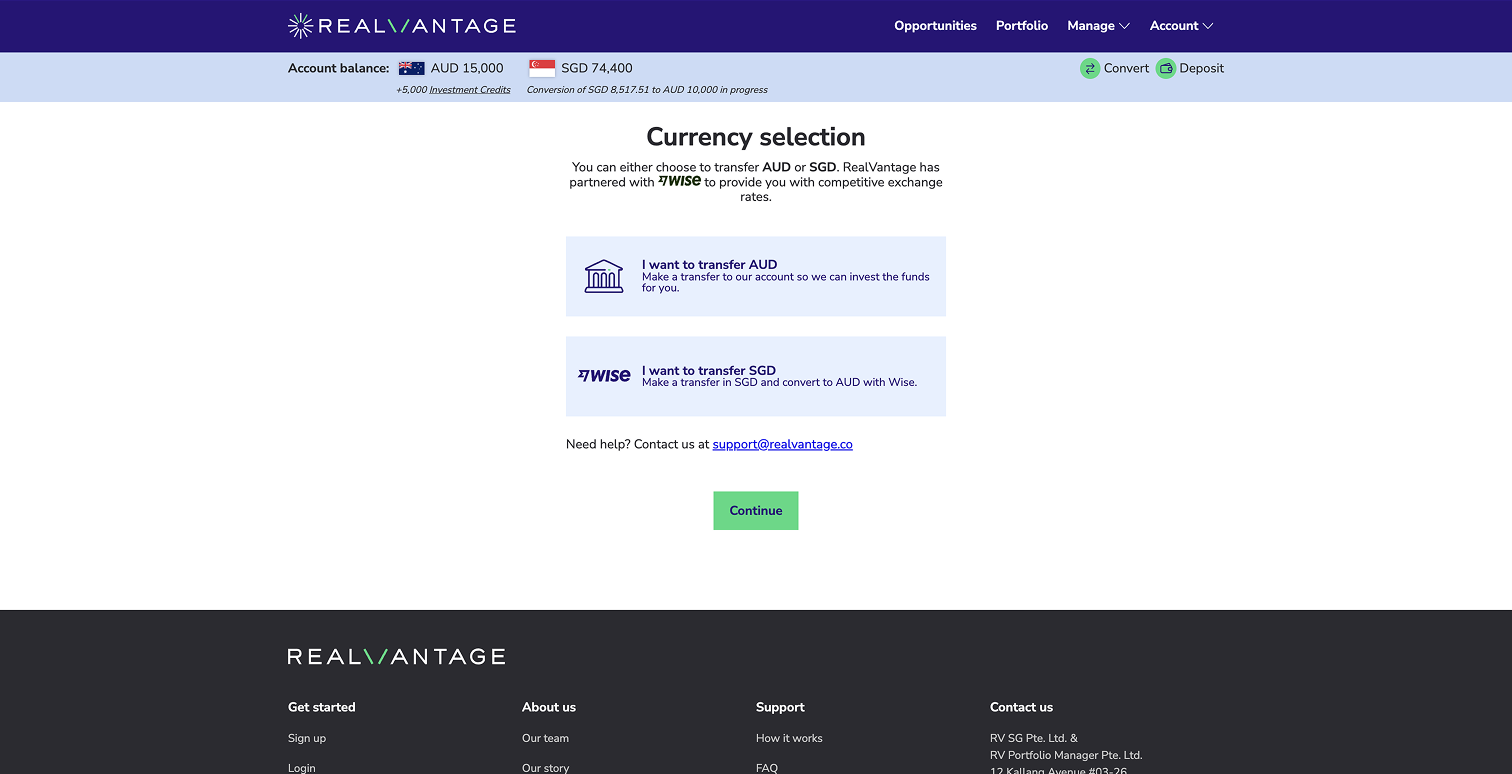1512x774 pixels.
Task: Click the 'Sign up' footer link
Action: pyautogui.click(x=307, y=739)
